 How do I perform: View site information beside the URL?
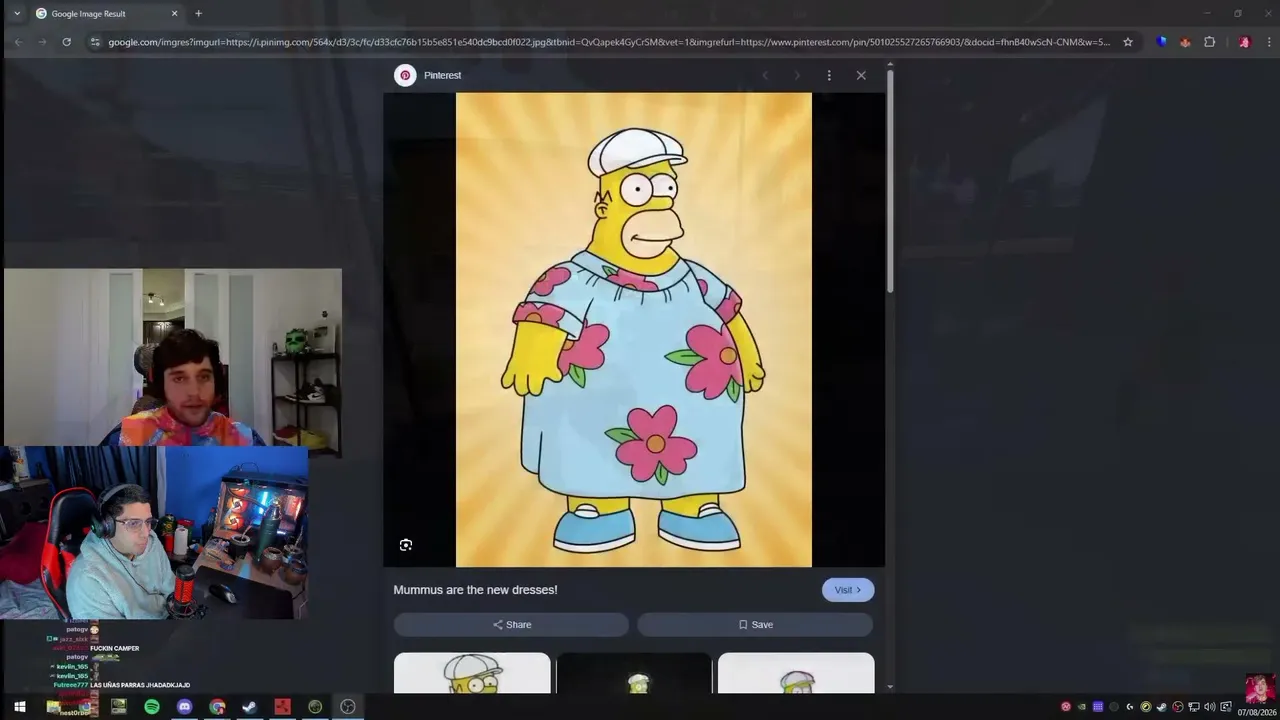click(95, 42)
